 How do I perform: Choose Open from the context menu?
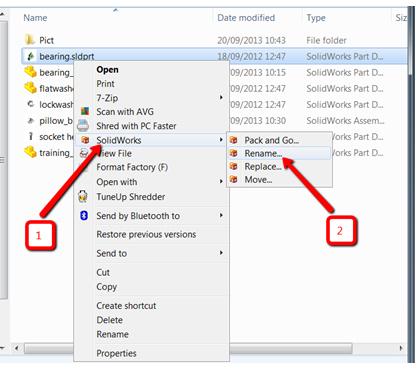point(107,70)
